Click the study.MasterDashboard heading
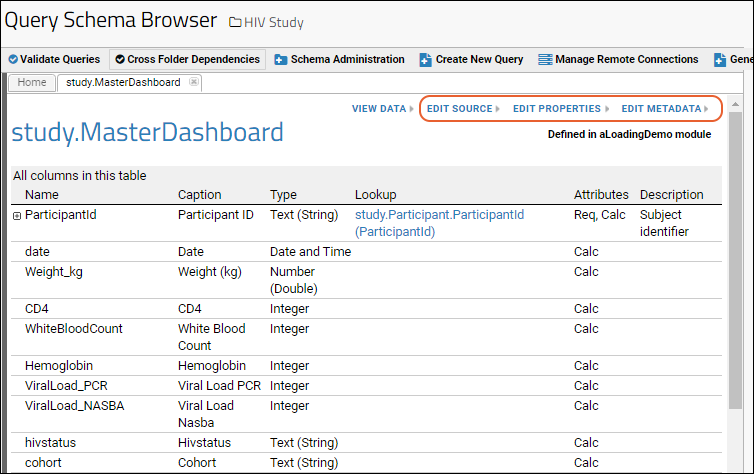754x474 pixels. pyautogui.click(x=148, y=132)
